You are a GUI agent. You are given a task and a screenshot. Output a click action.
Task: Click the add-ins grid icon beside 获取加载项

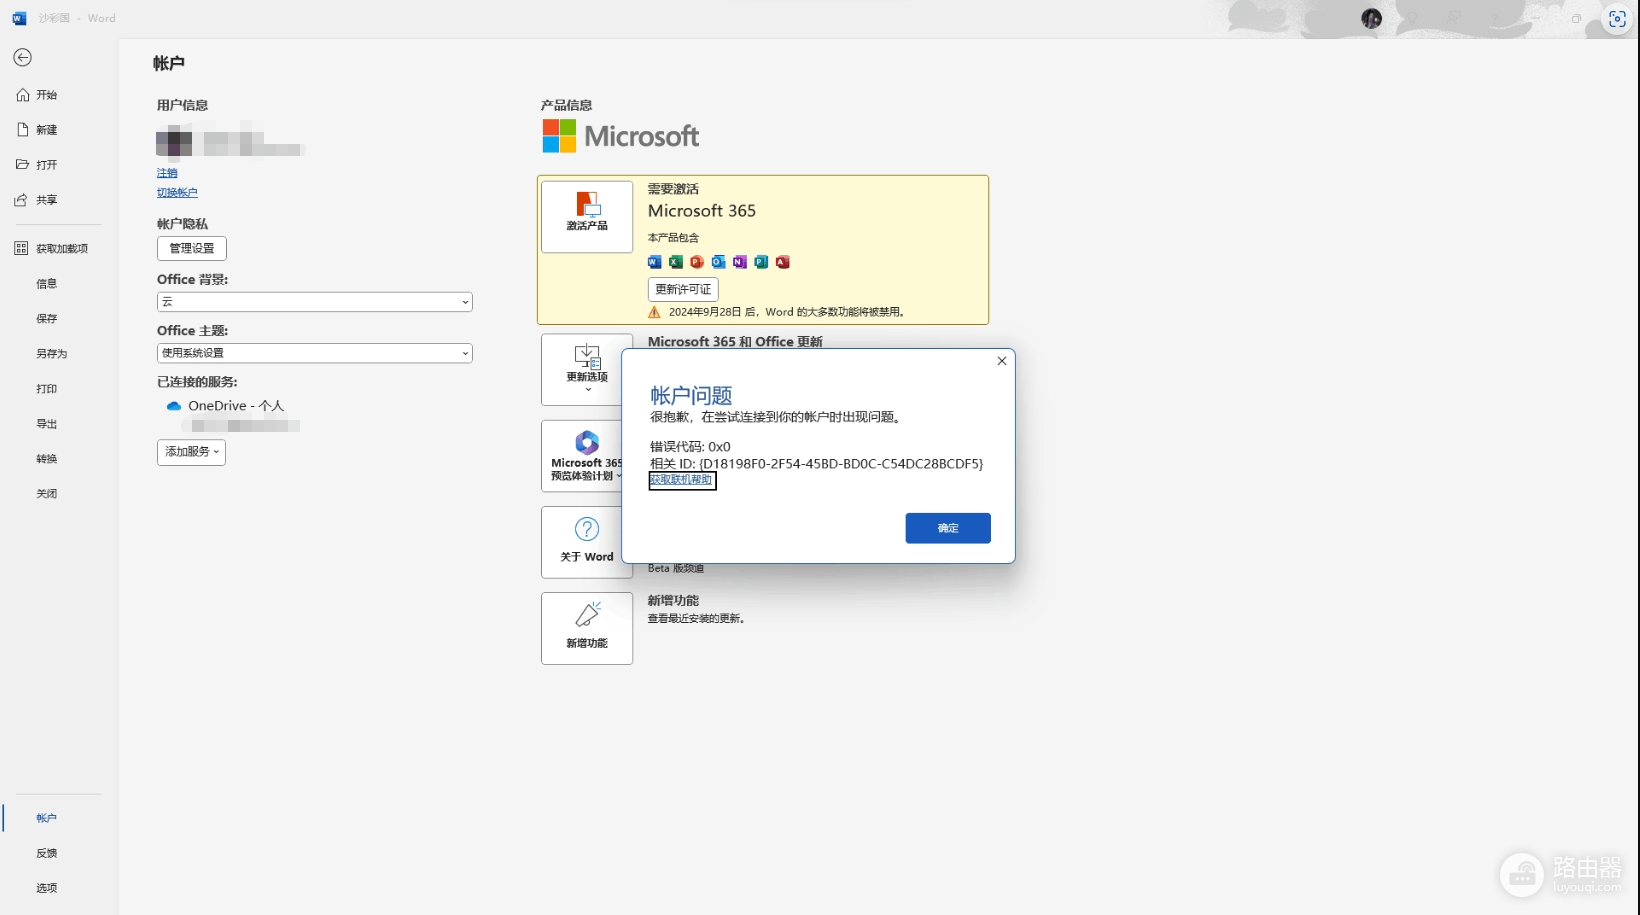[x=21, y=249]
